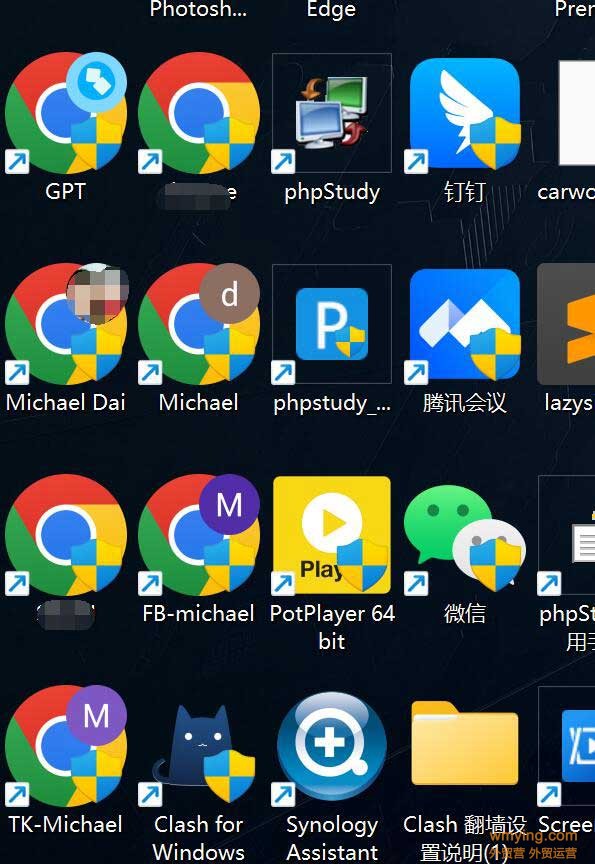
Task: Open Chrome shortcut with blurred label beside GPT
Action: 199,113
